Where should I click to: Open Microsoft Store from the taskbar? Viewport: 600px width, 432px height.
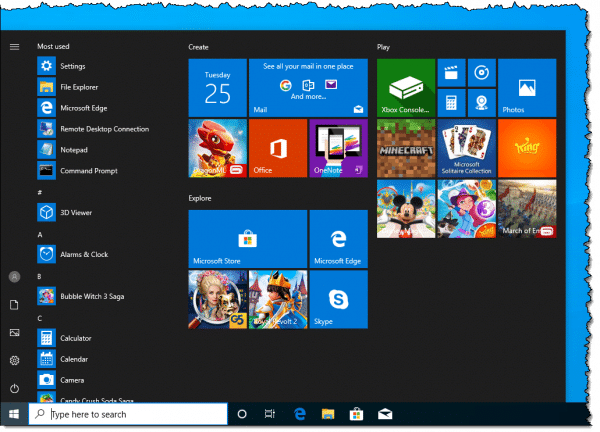point(356,414)
